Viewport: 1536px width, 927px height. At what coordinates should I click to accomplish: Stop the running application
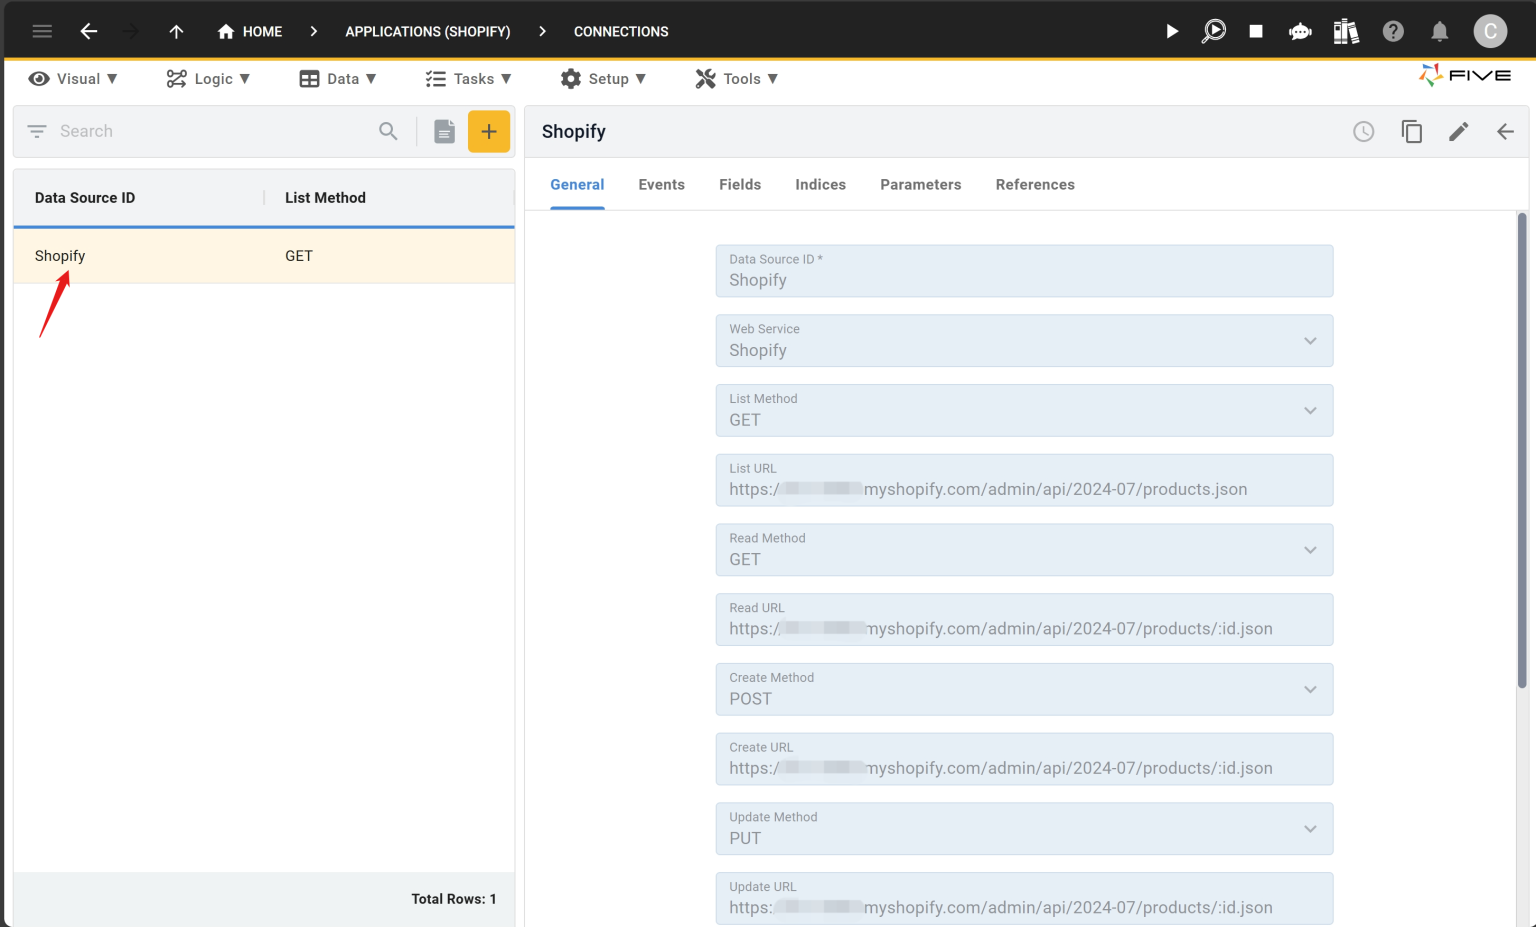1255,31
